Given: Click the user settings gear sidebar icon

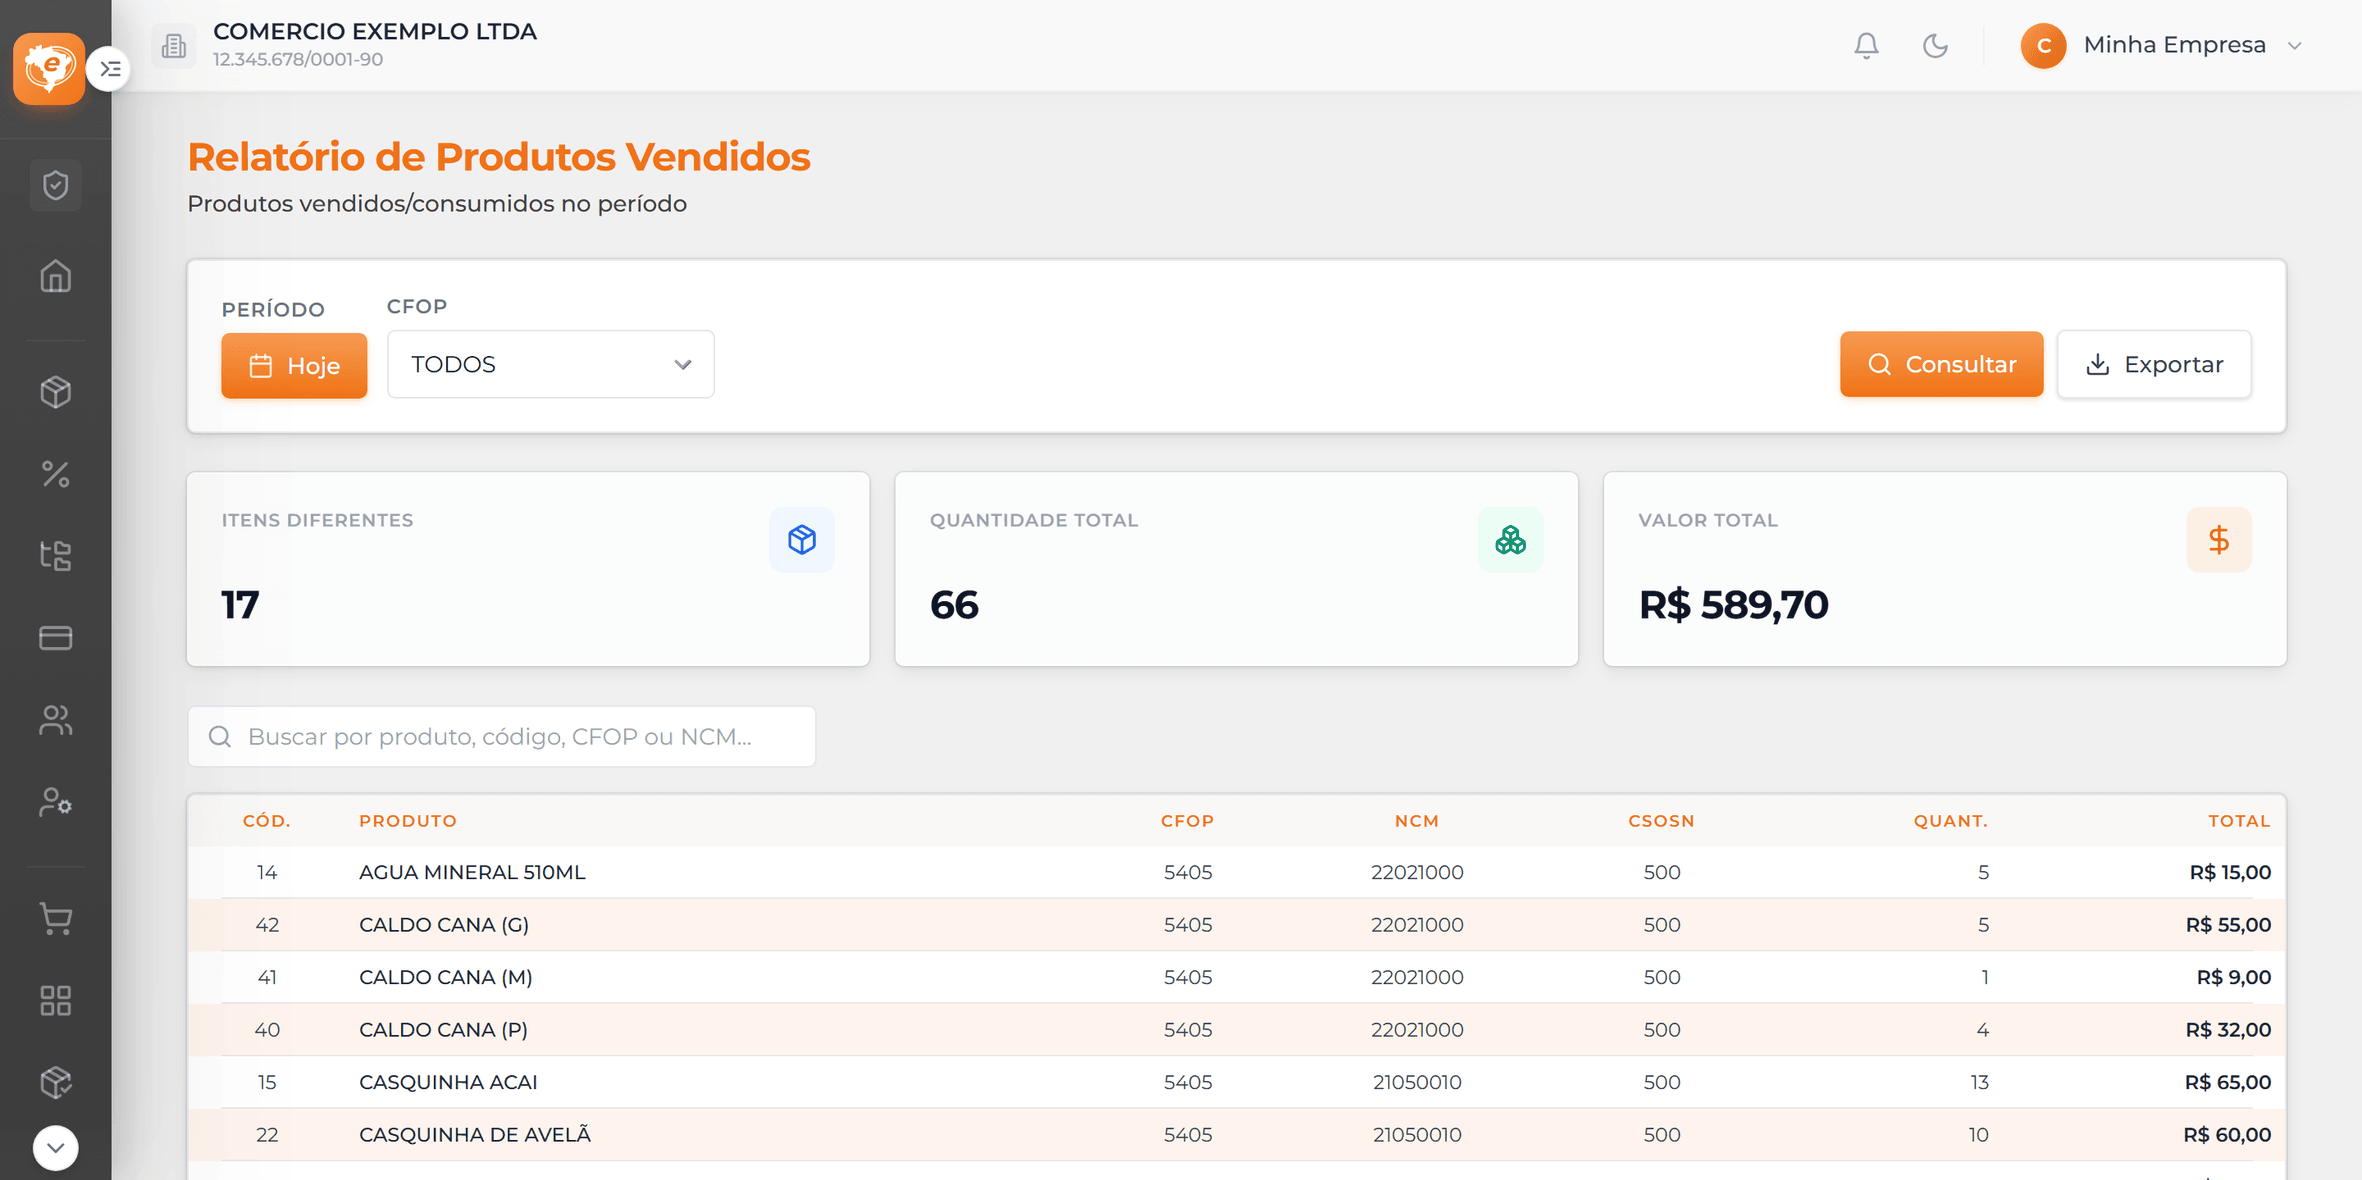Looking at the screenshot, I should (x=56, y=802).
